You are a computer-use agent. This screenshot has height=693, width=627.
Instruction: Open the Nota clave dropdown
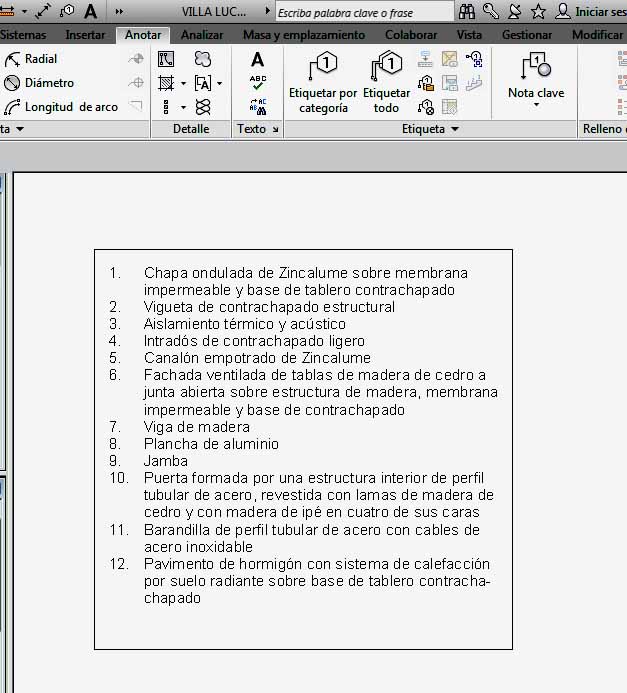coord(536,82)
